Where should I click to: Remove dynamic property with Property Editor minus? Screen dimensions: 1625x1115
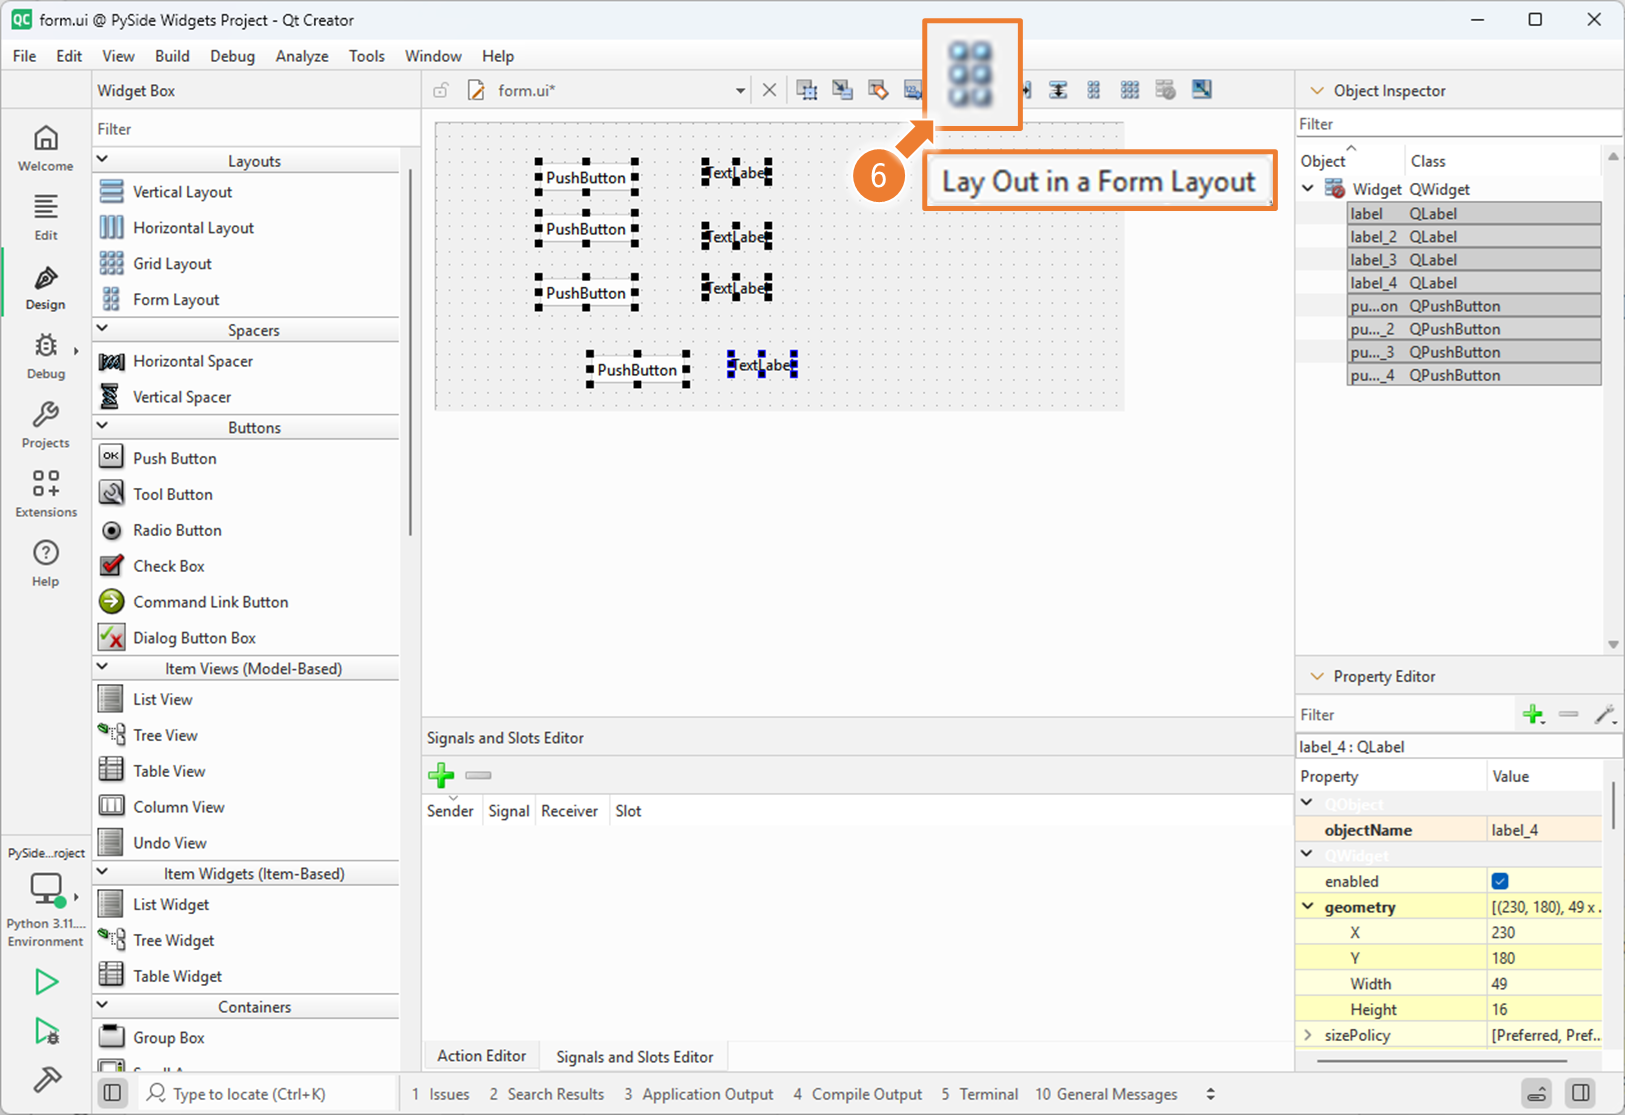pos(1568,714)
